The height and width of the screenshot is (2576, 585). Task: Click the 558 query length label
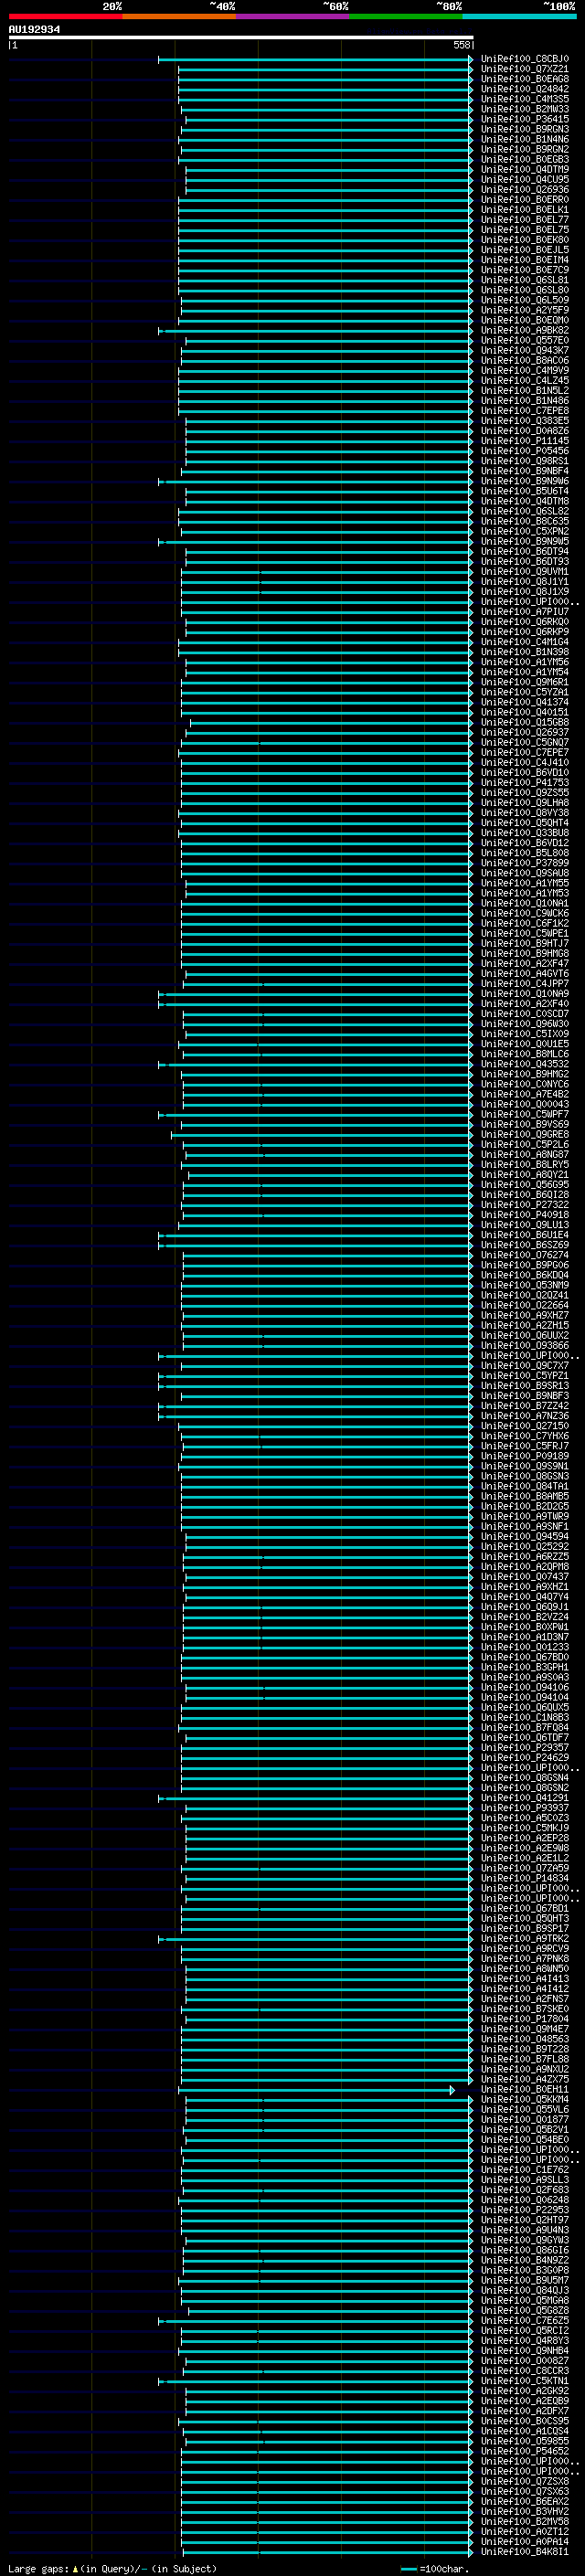[461, 45]
